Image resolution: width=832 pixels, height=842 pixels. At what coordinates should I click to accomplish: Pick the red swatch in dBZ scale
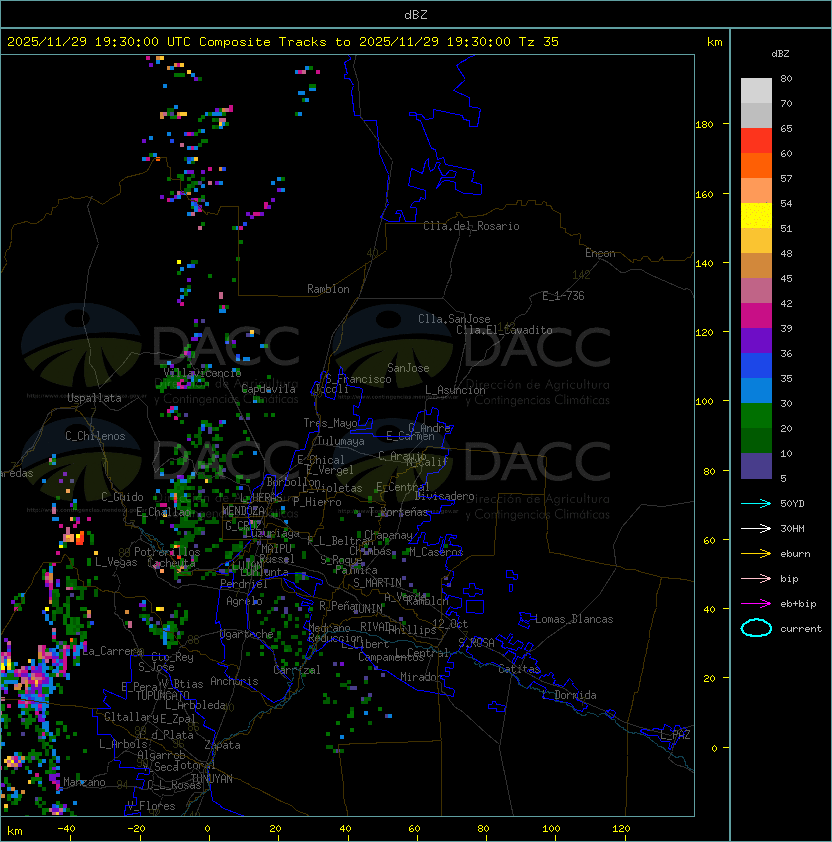tap(756, 141)
